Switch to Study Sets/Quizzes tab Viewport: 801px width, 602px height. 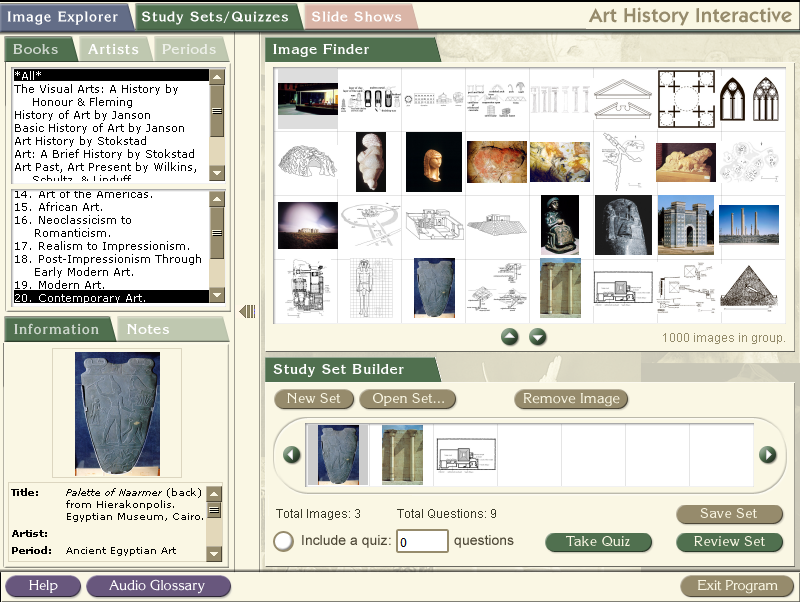click(215, 17)
